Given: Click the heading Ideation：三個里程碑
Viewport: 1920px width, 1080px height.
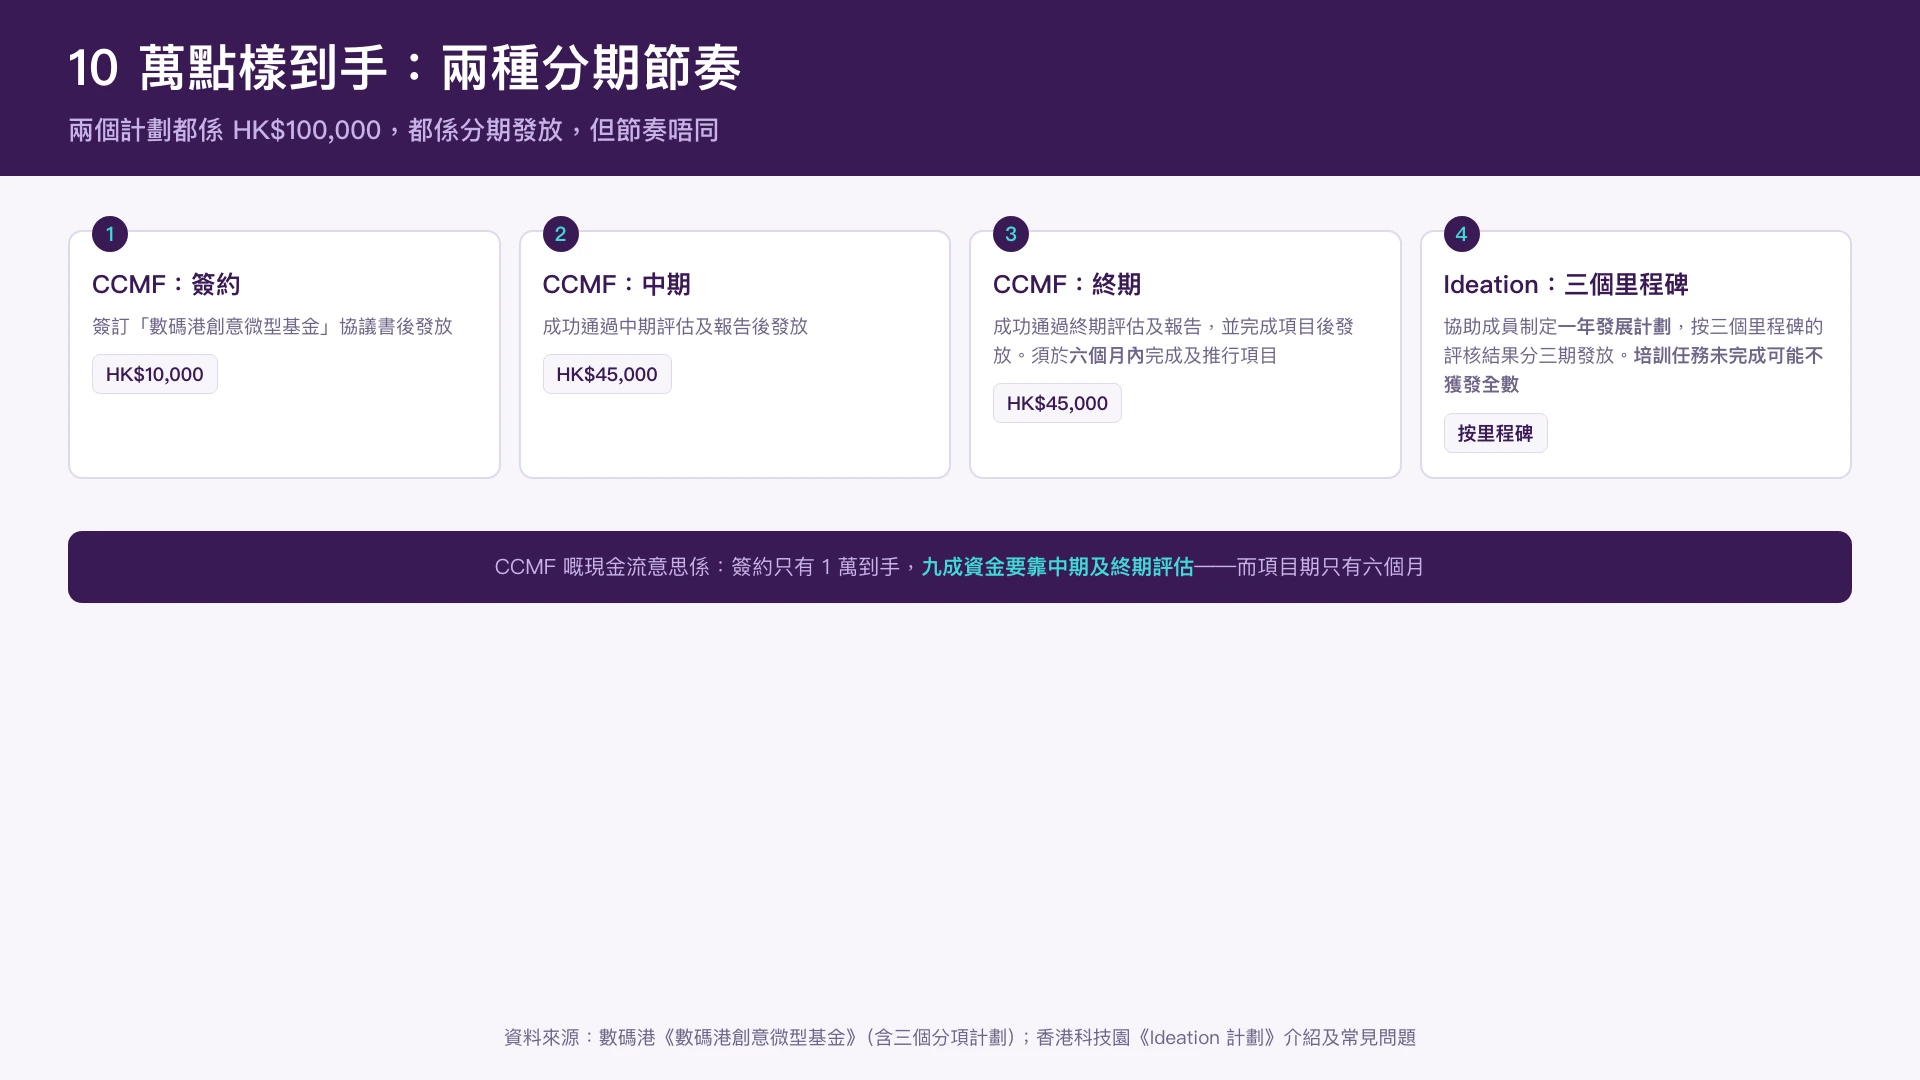Looking at the screenshot, I should 1566,285.
